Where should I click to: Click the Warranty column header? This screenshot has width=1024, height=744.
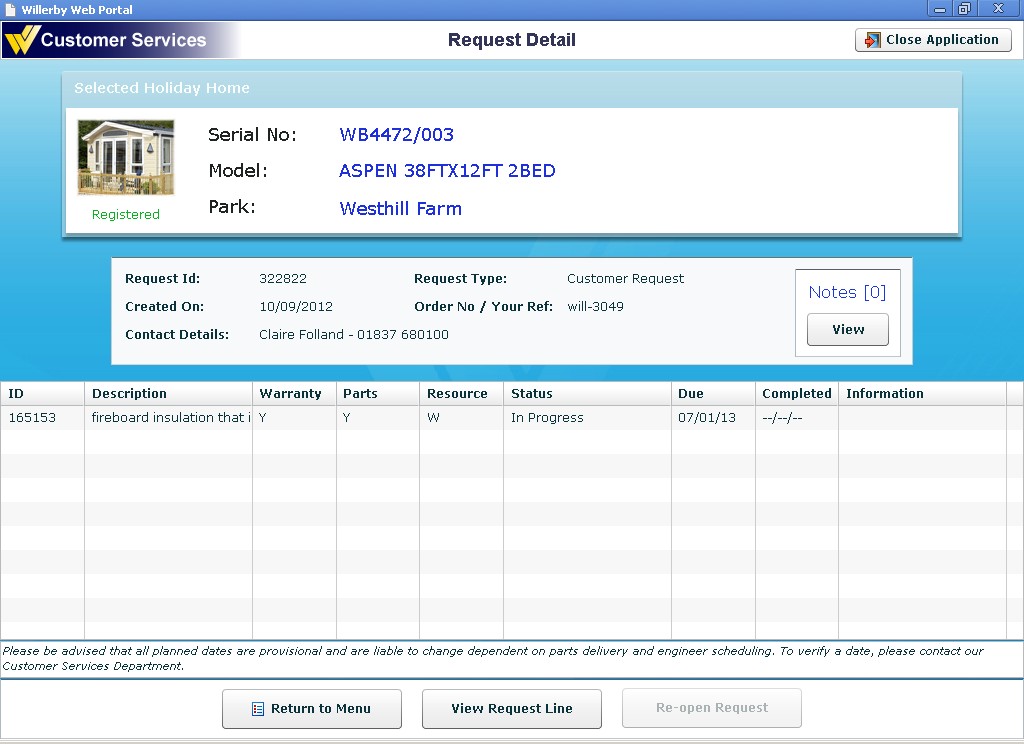click(x=293, y=394)
